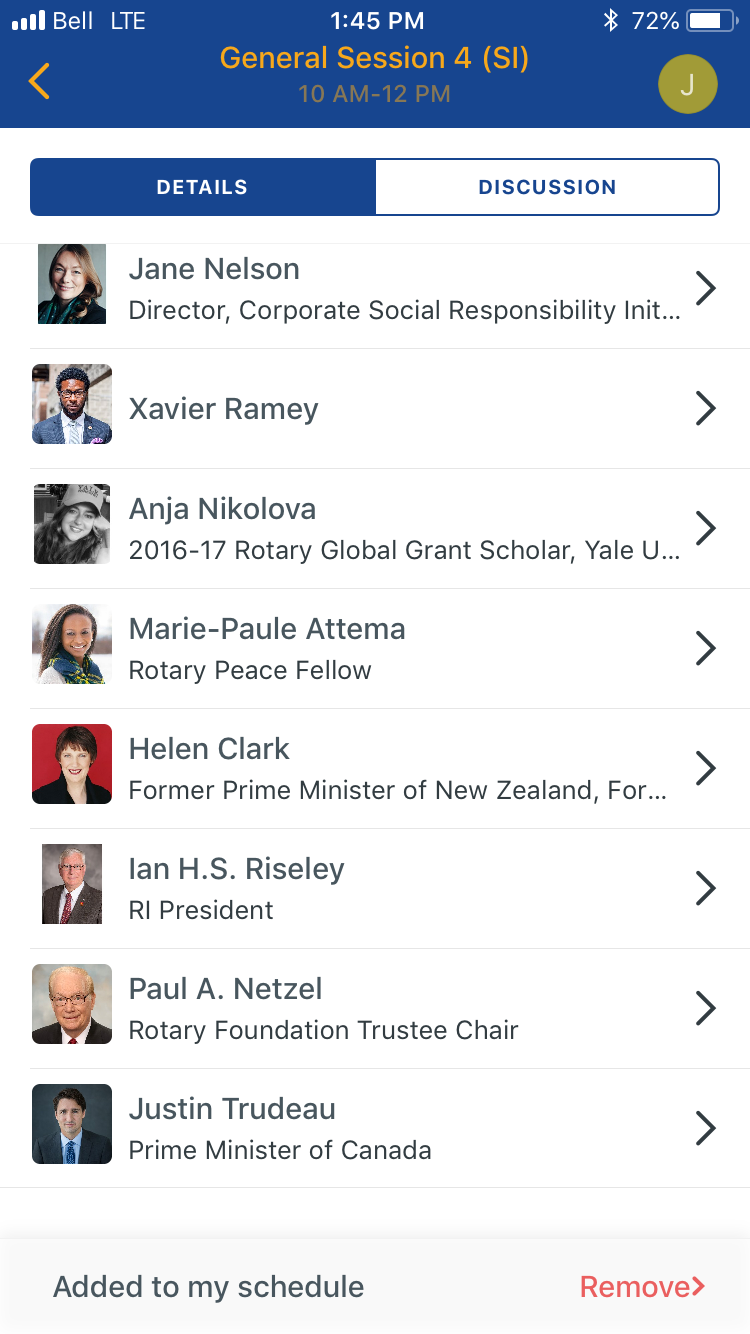Tap chevron beside Justin Trudeau
The image size is (750, 1334).
706,1128
